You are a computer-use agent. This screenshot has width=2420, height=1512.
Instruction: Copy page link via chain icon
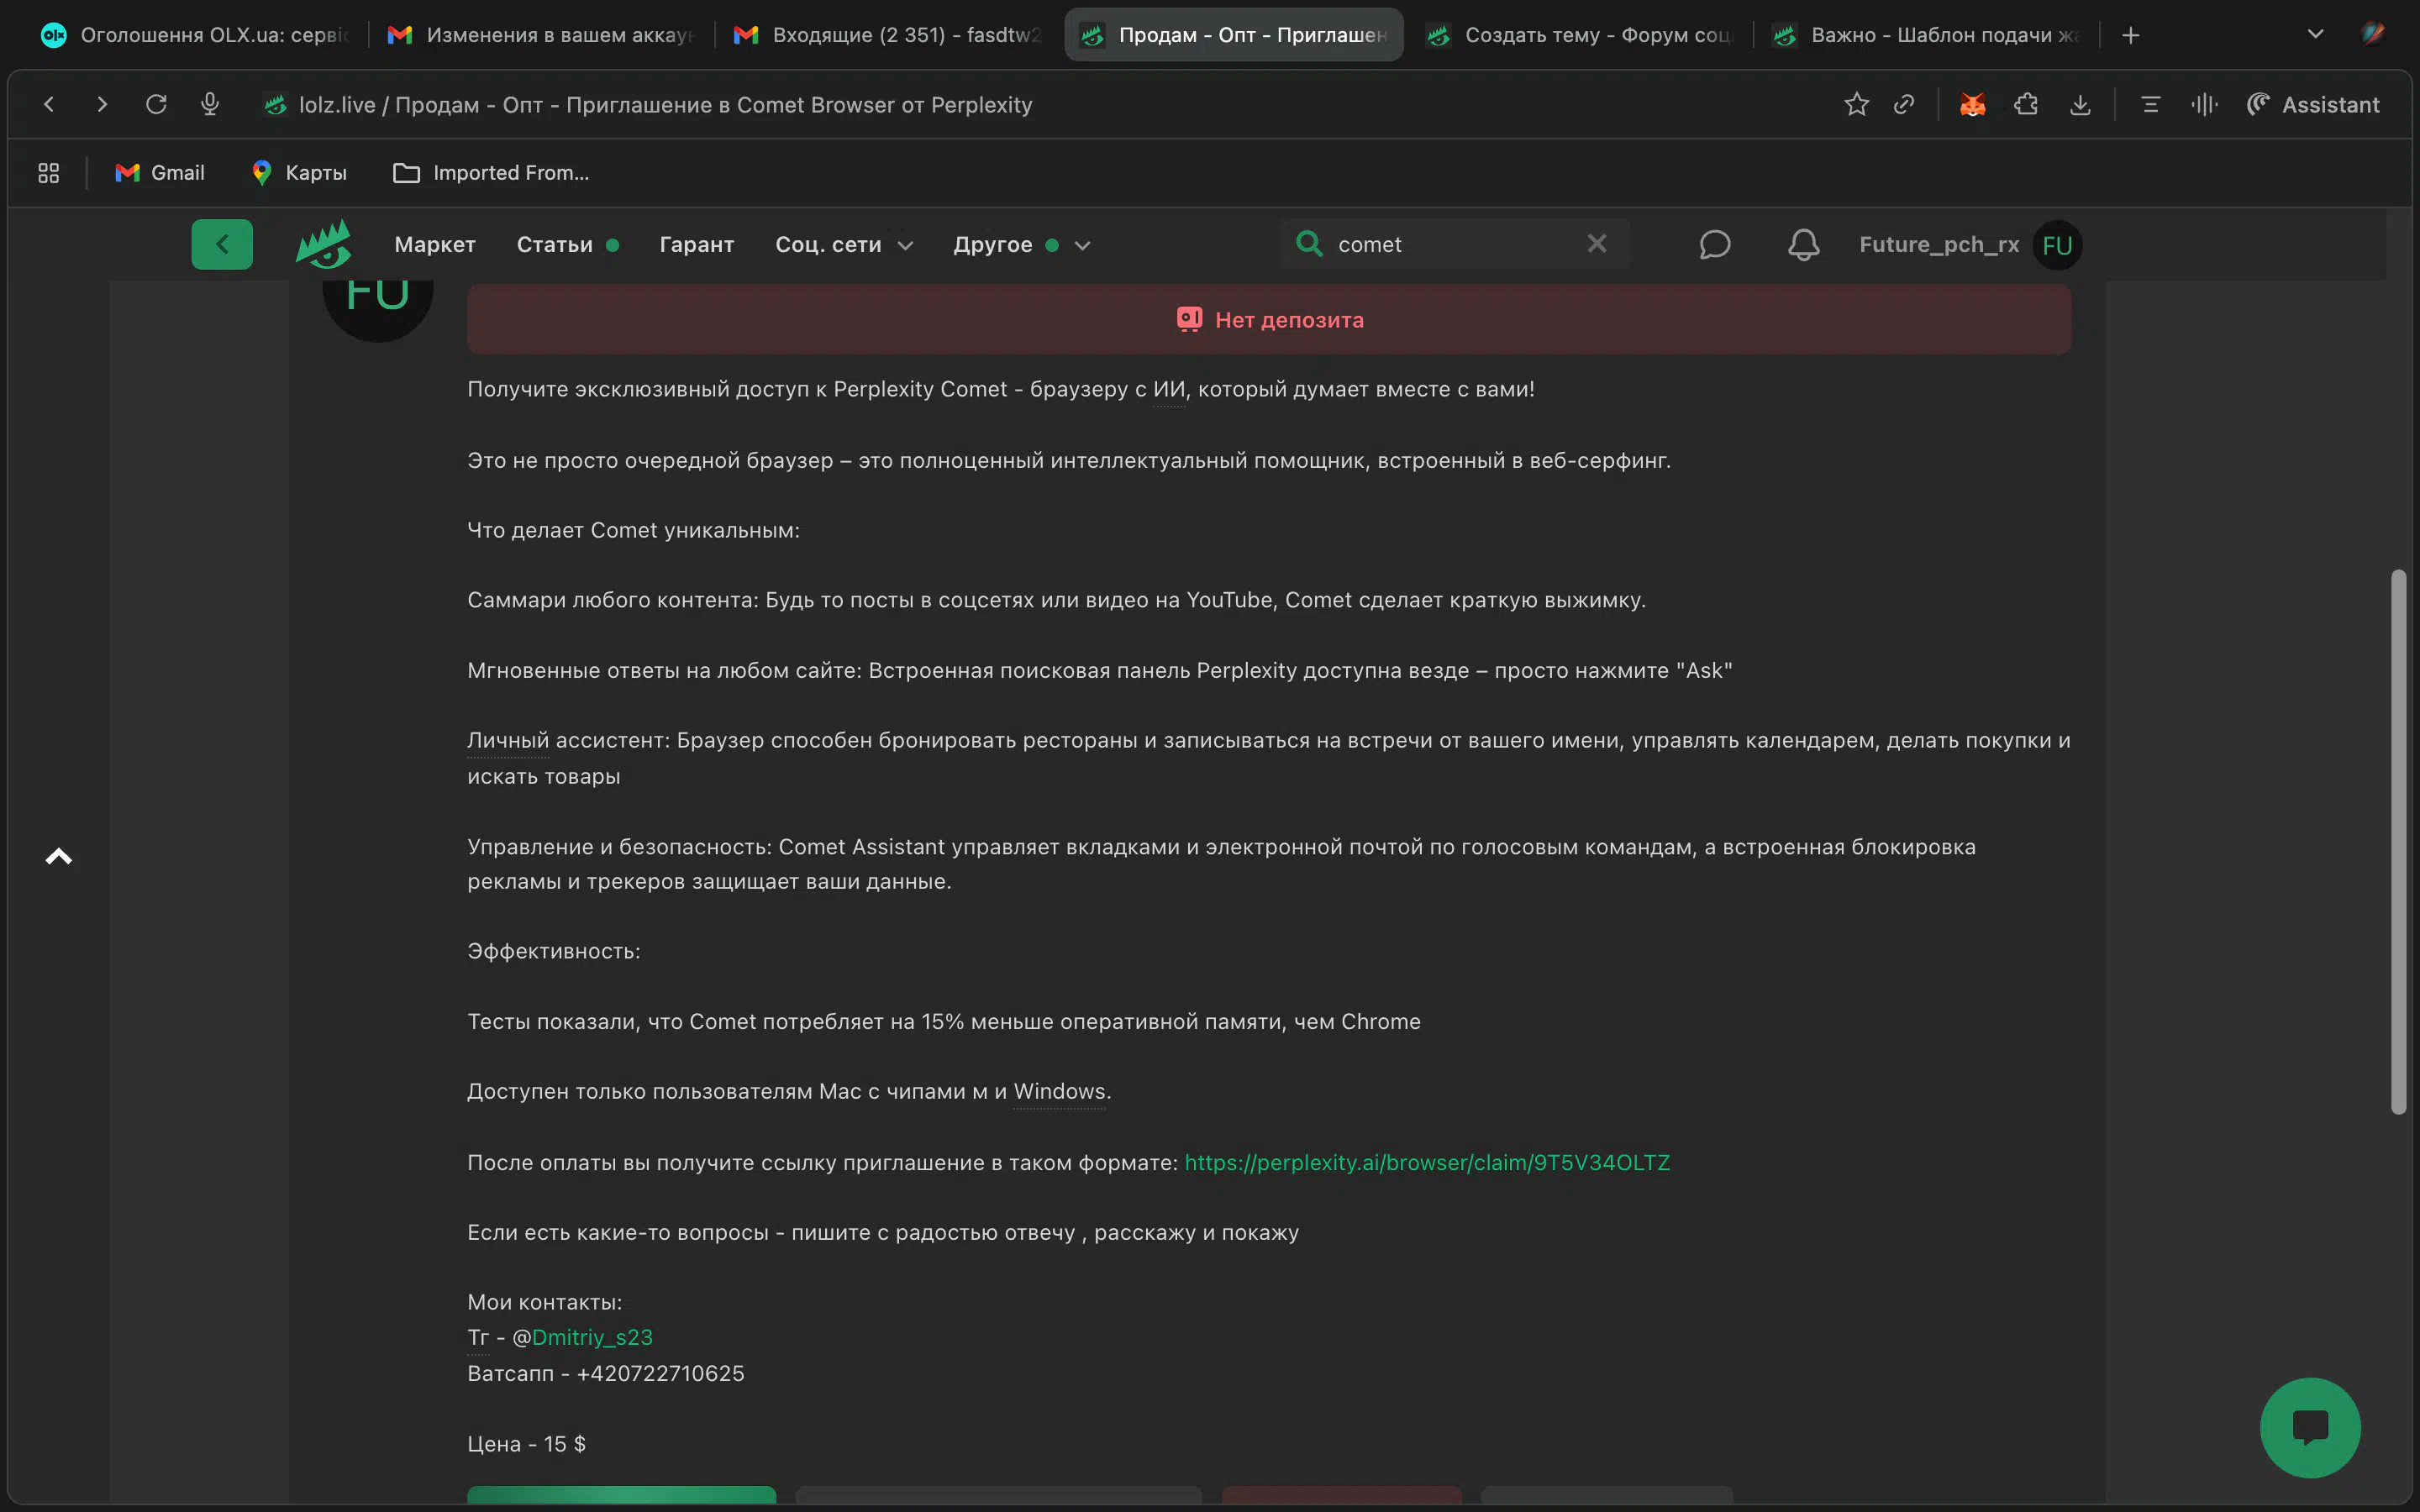[x=1904, y=104]
